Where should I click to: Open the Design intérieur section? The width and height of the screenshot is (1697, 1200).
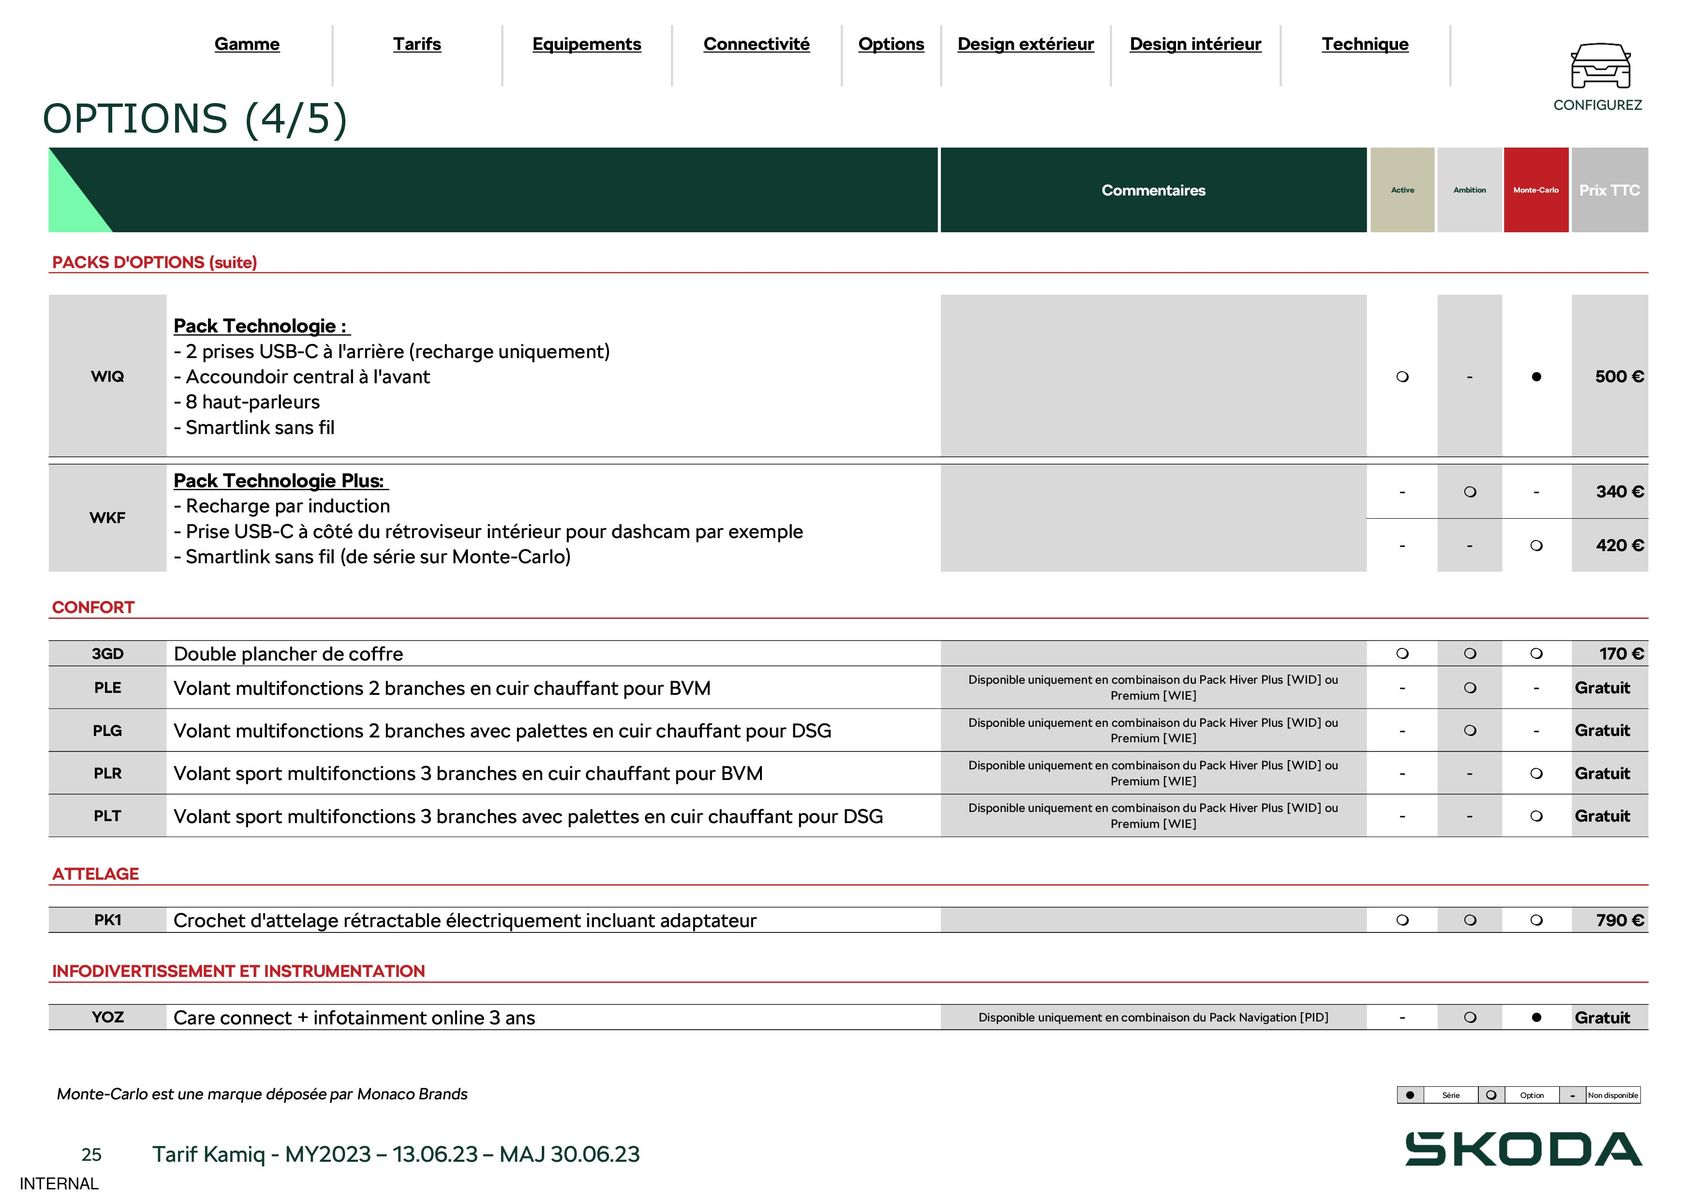(x=1196, y=44)
